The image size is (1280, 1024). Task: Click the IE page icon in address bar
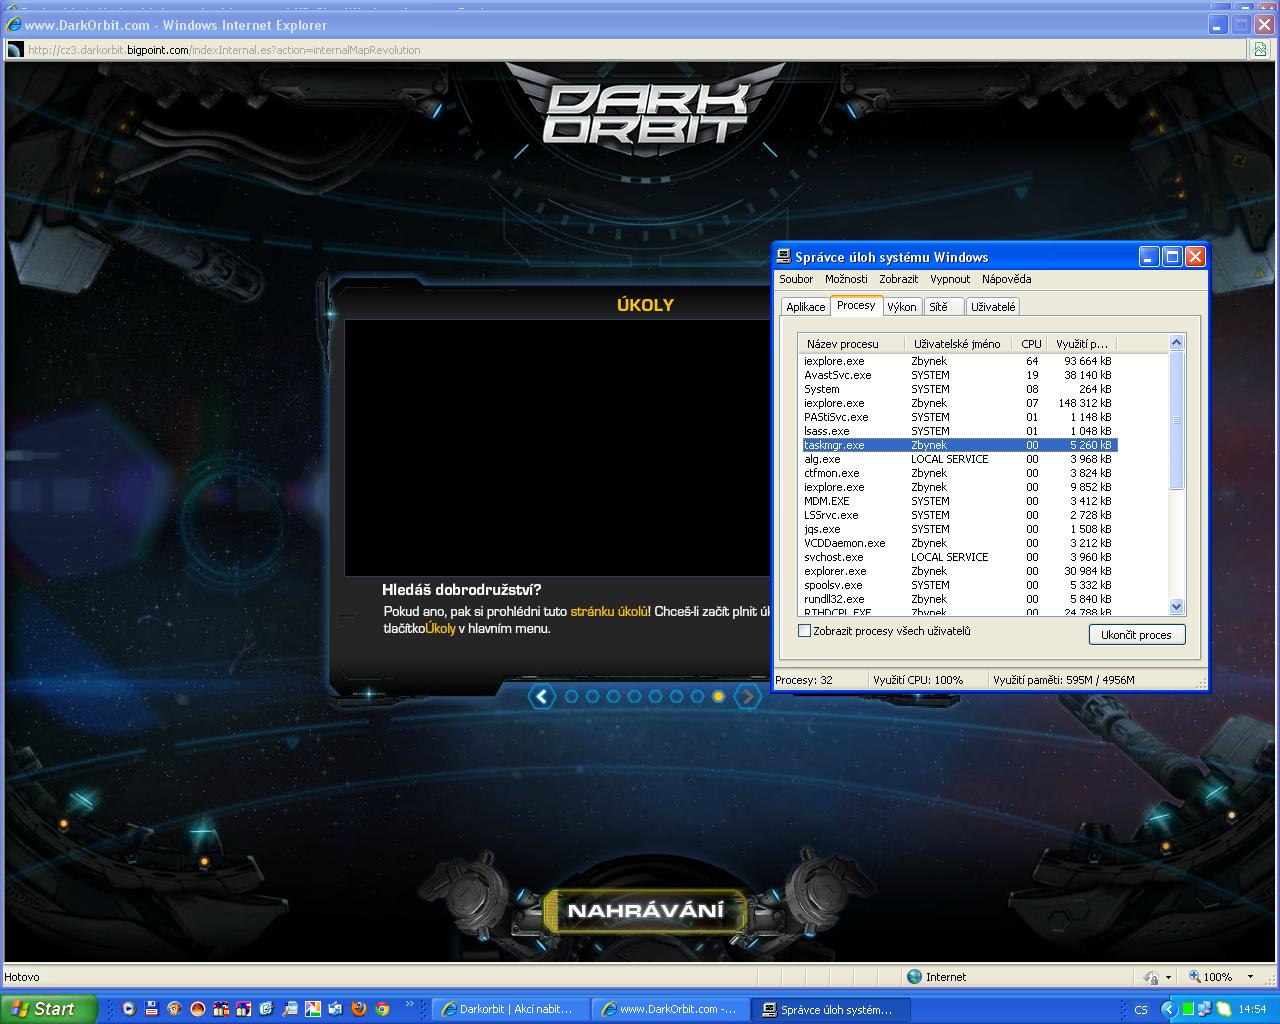pyautogui.click(x=14, y=49)
